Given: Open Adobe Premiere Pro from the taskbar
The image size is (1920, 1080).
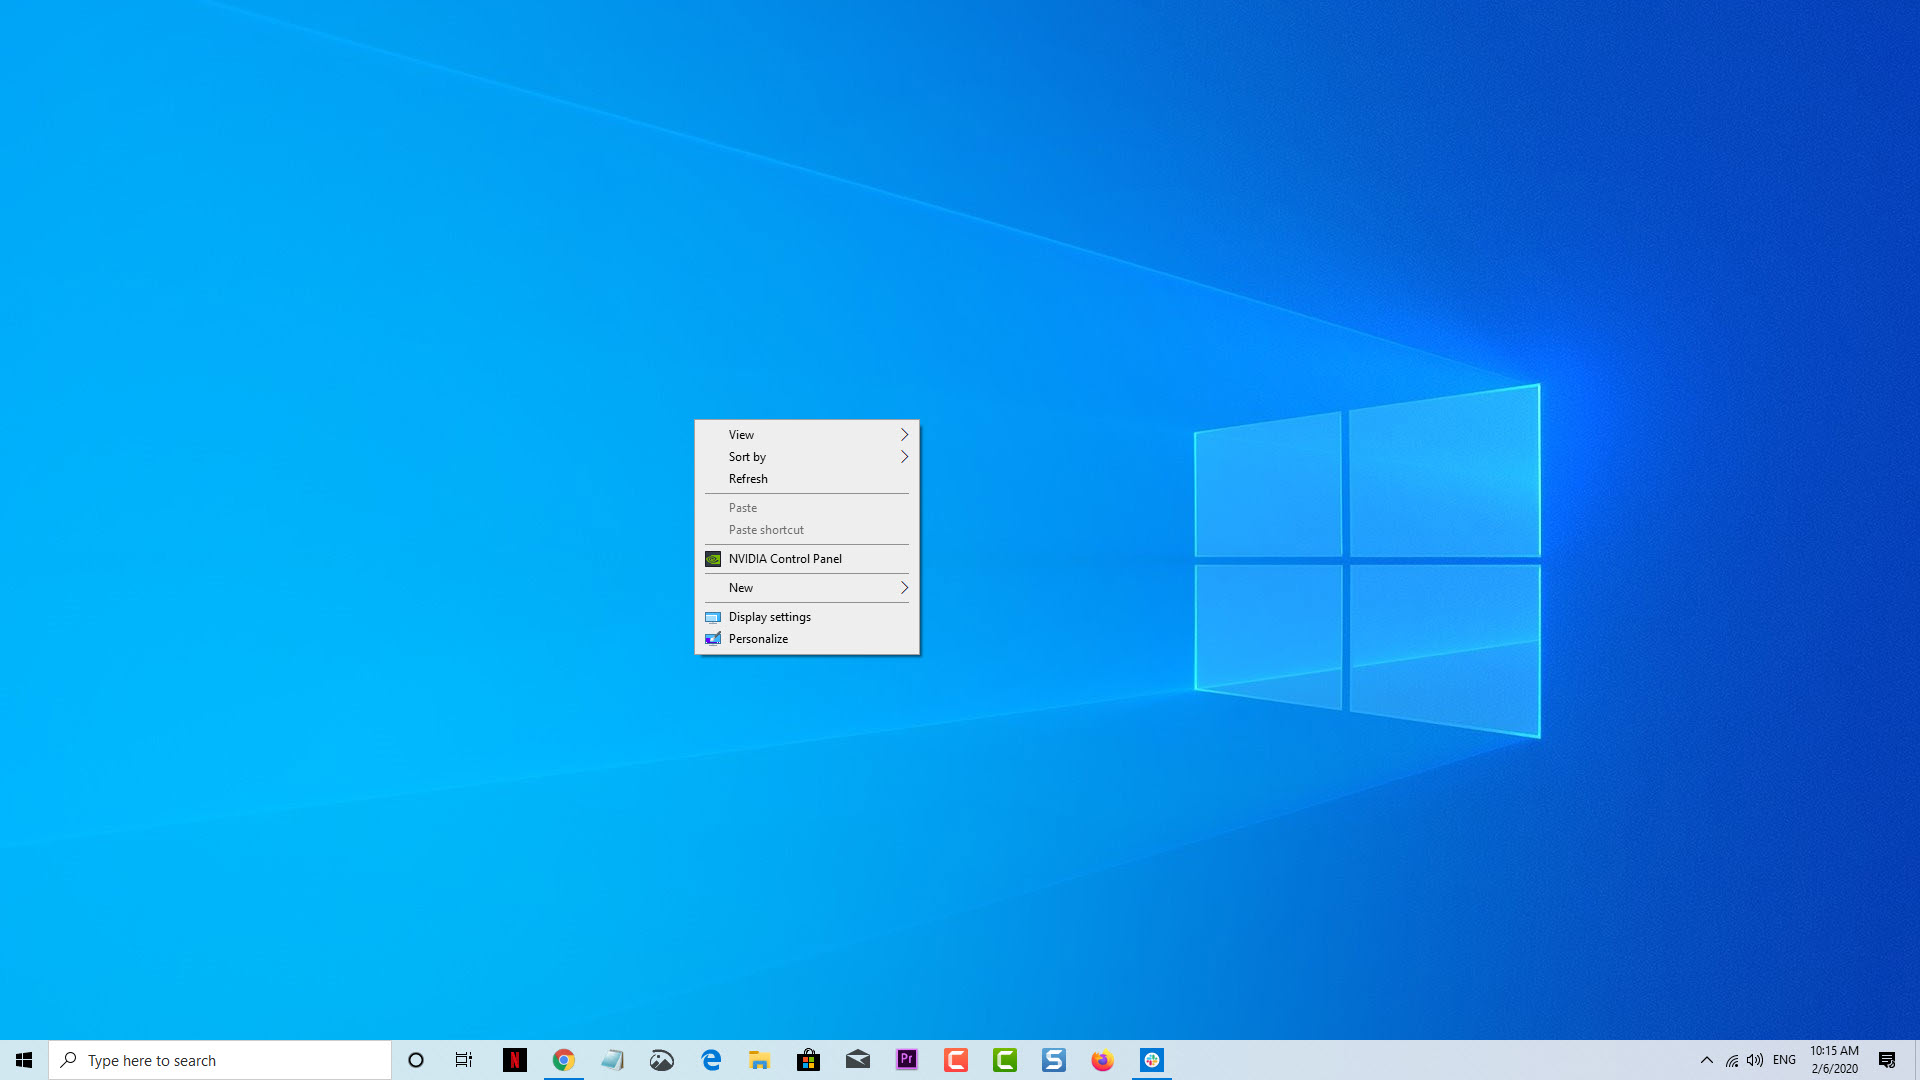Looking at the screenshot, I should [906, 1059].
